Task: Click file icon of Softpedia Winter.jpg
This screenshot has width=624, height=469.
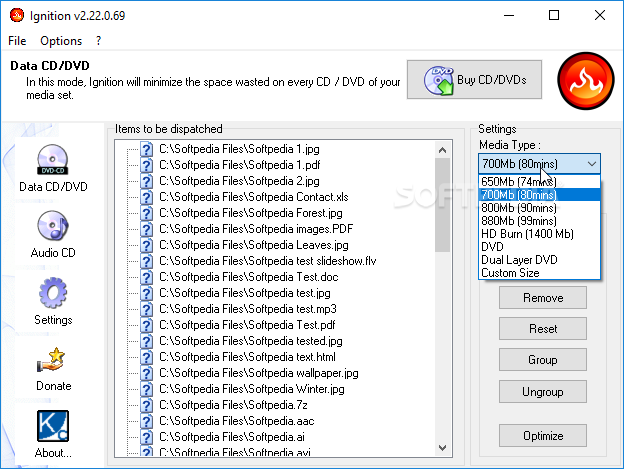Action: (146, 389)
